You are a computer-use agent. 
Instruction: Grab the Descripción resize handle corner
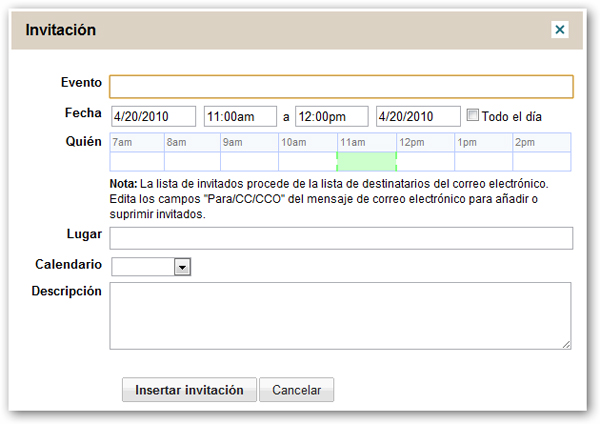566,345
